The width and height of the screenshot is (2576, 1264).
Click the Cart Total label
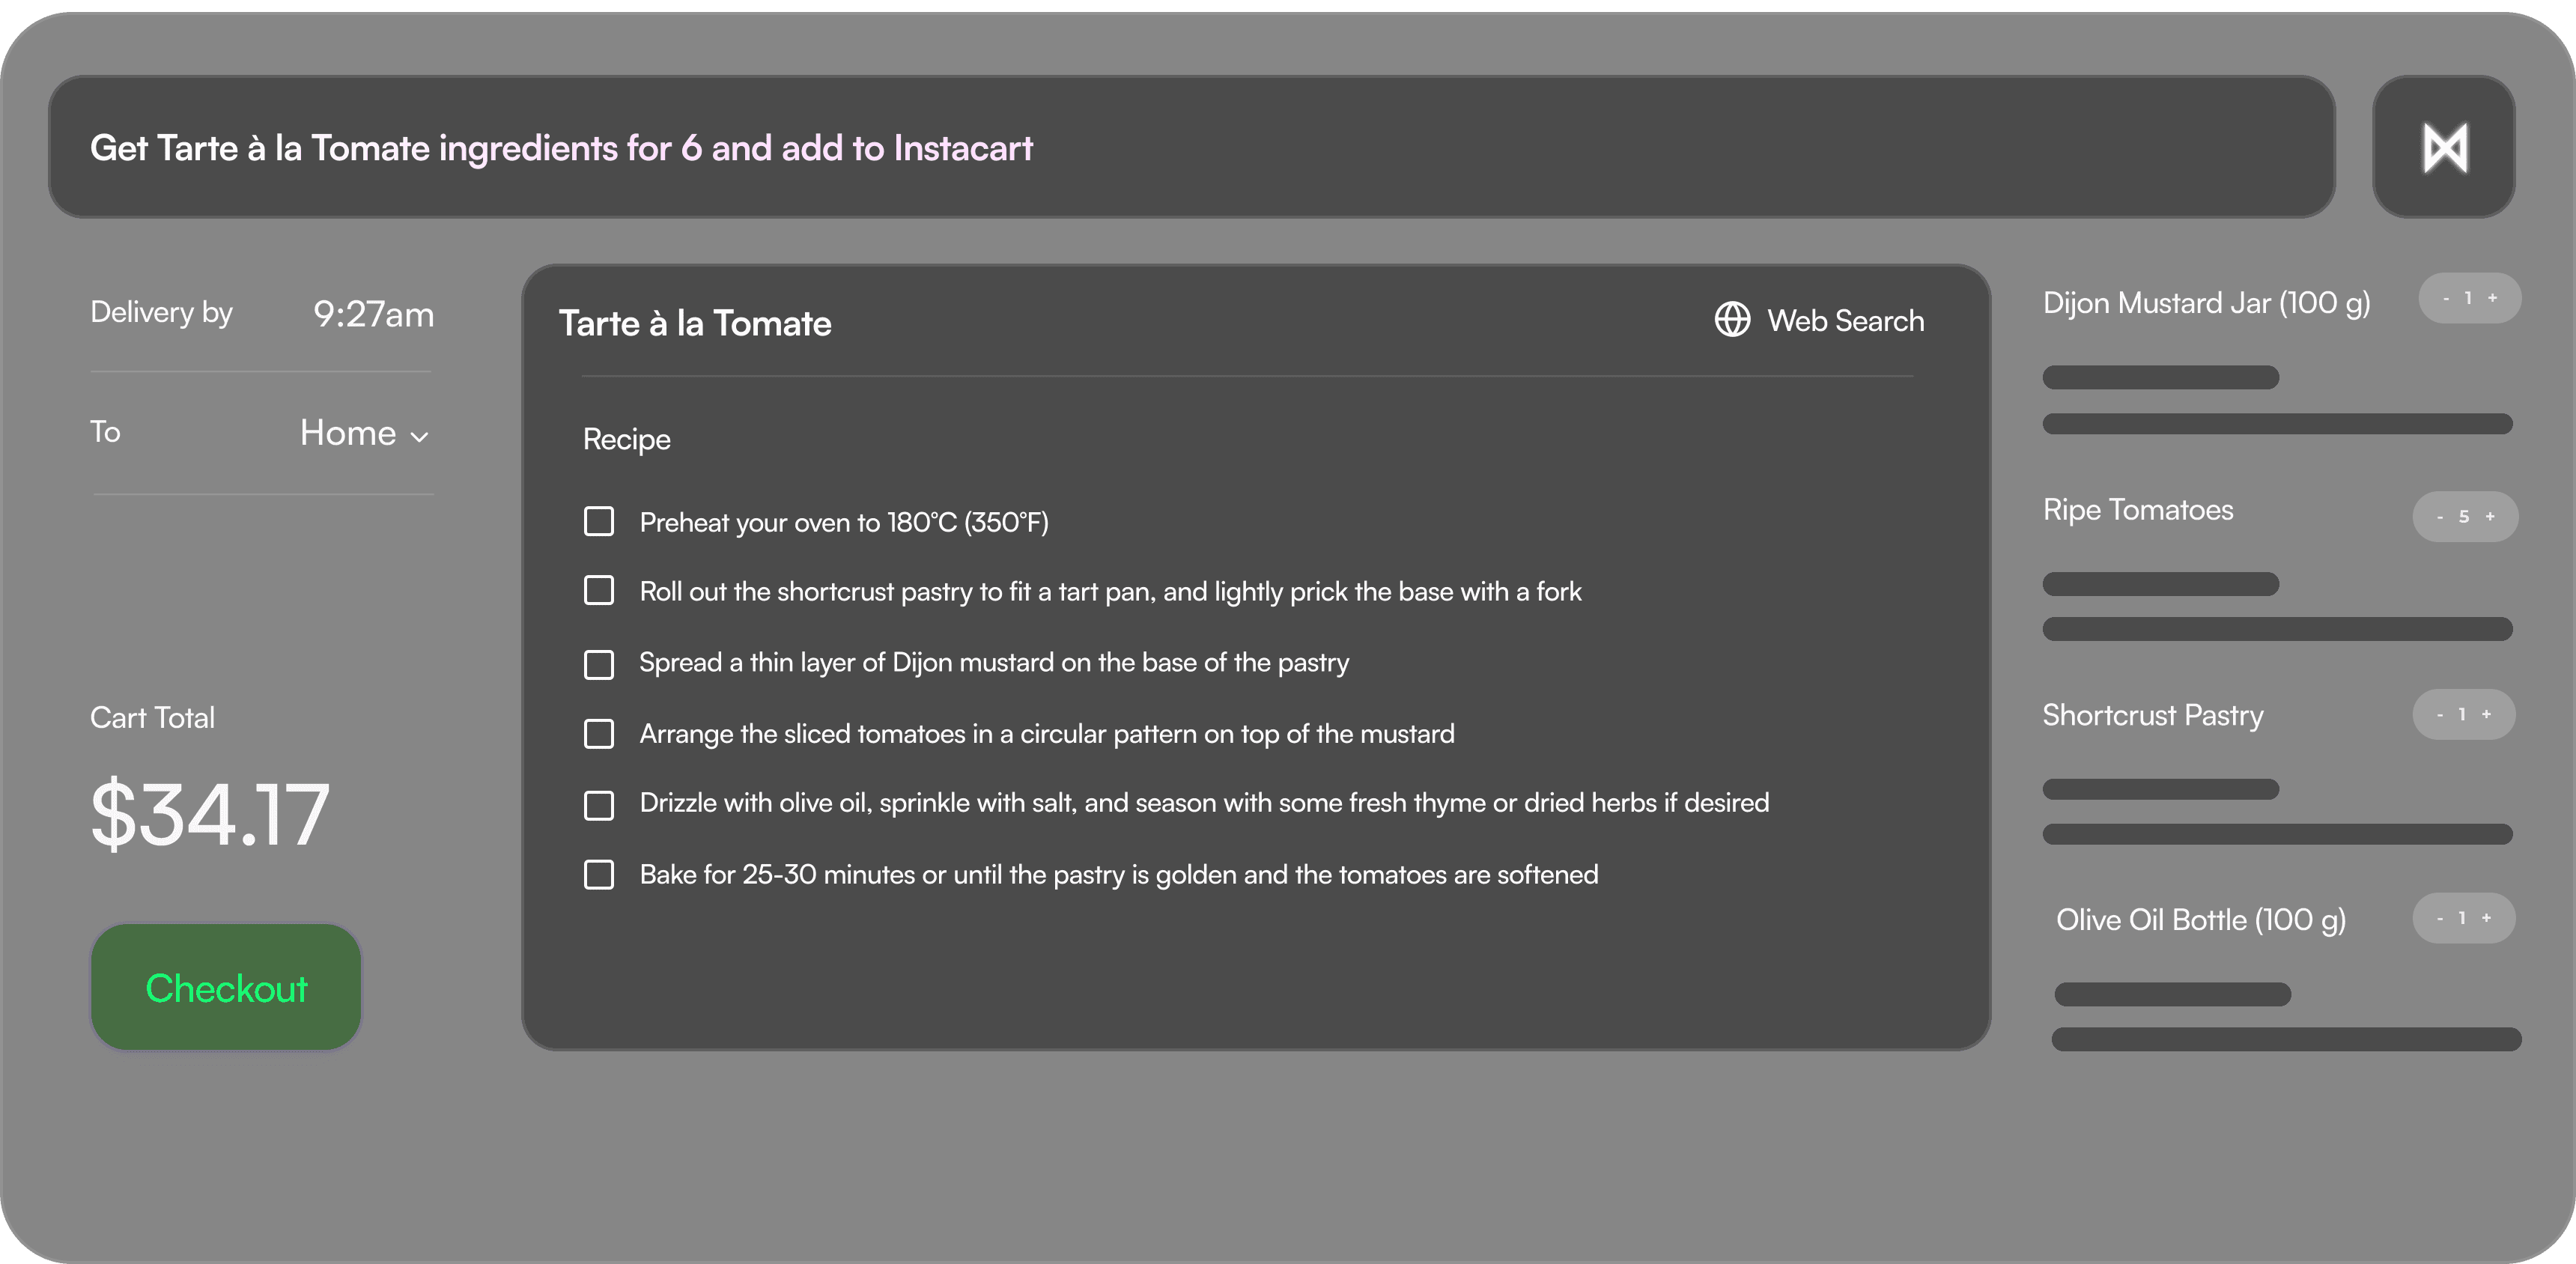[x=152, y=718]
